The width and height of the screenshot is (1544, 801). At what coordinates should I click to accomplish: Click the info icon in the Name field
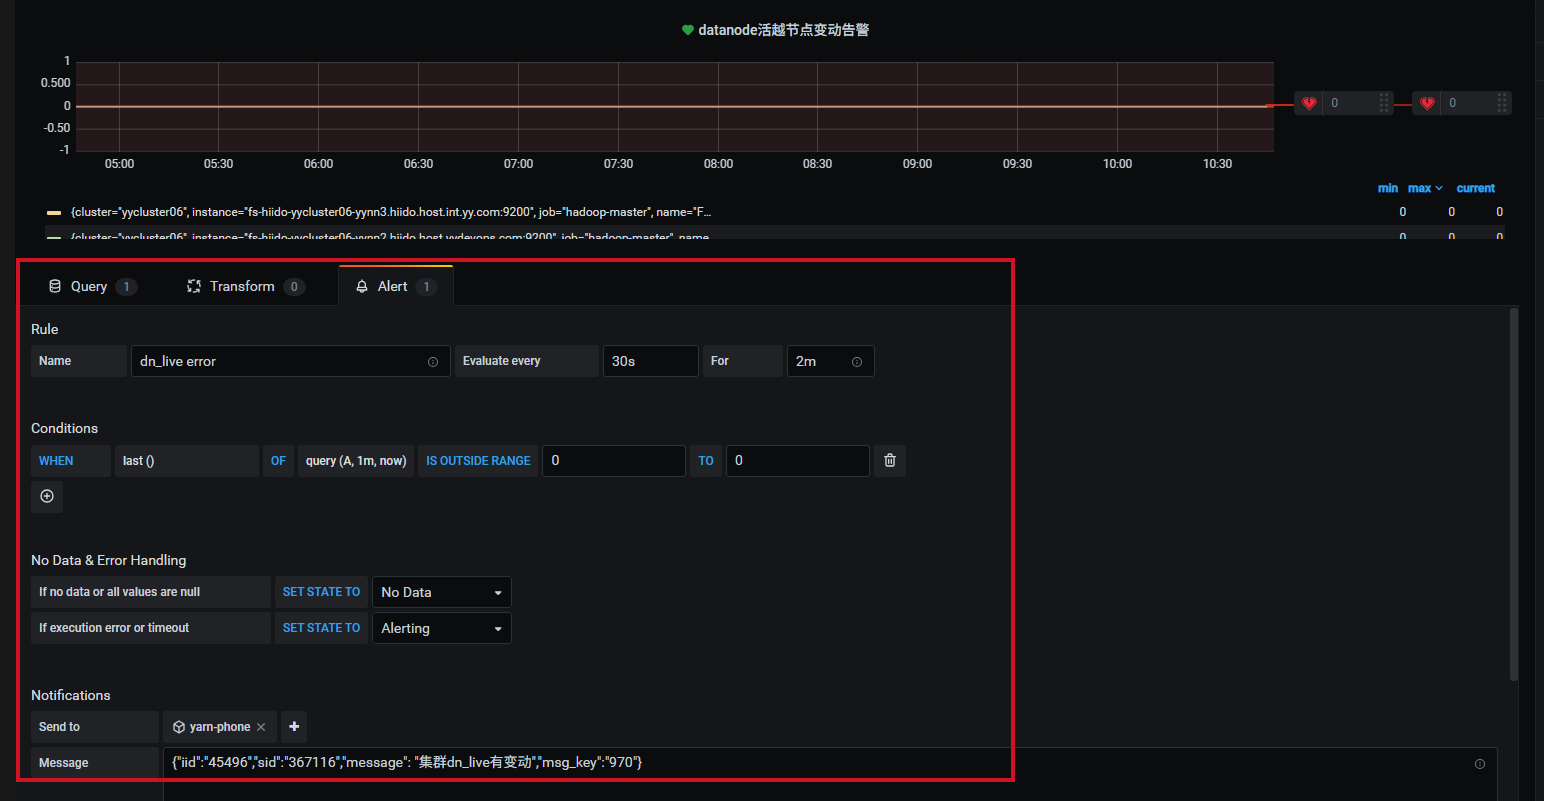click(x=433, y=362)
